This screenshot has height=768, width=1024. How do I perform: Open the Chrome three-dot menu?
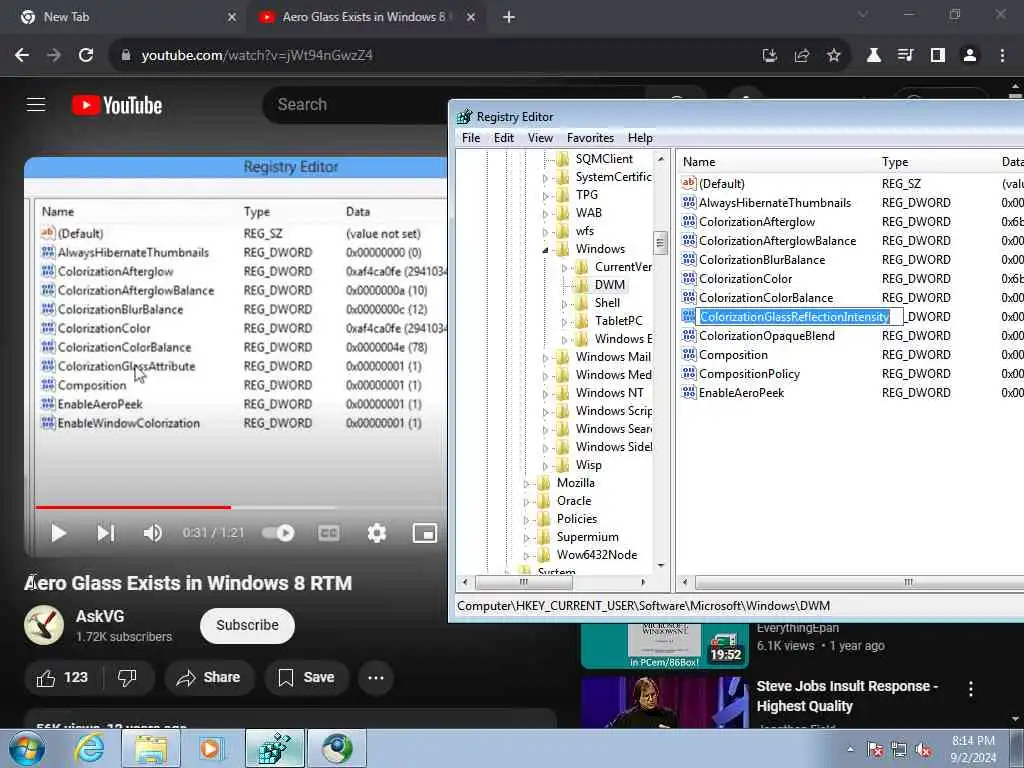[x=1002, y=56]
